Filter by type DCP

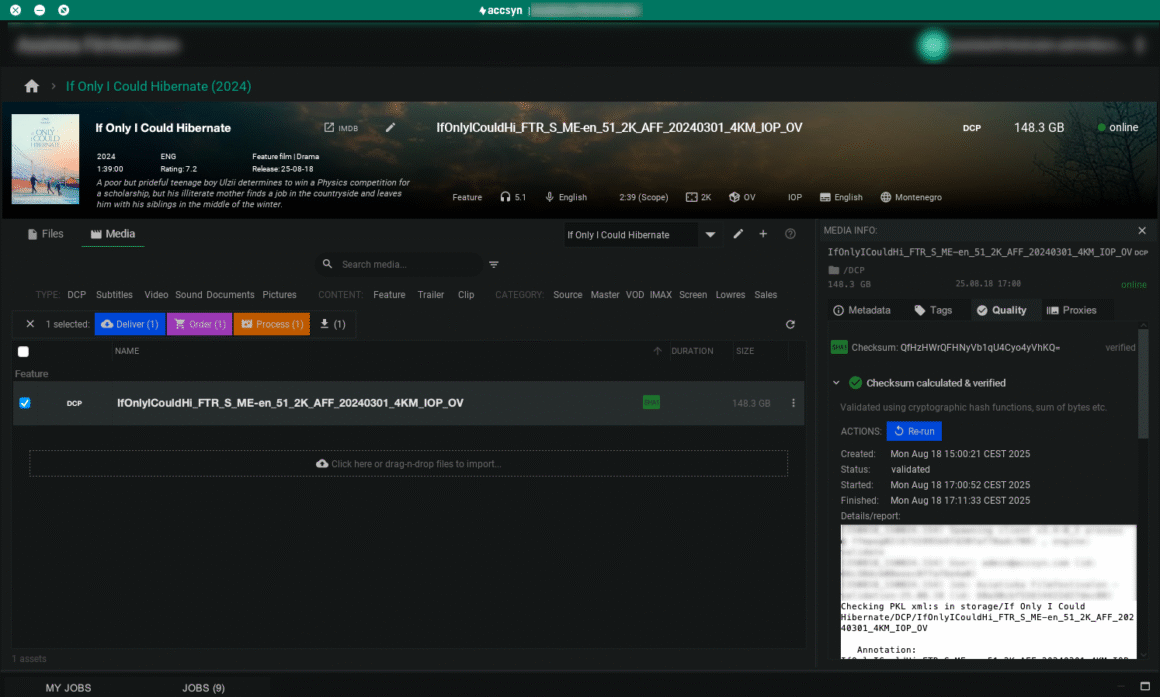coord(76,294)
